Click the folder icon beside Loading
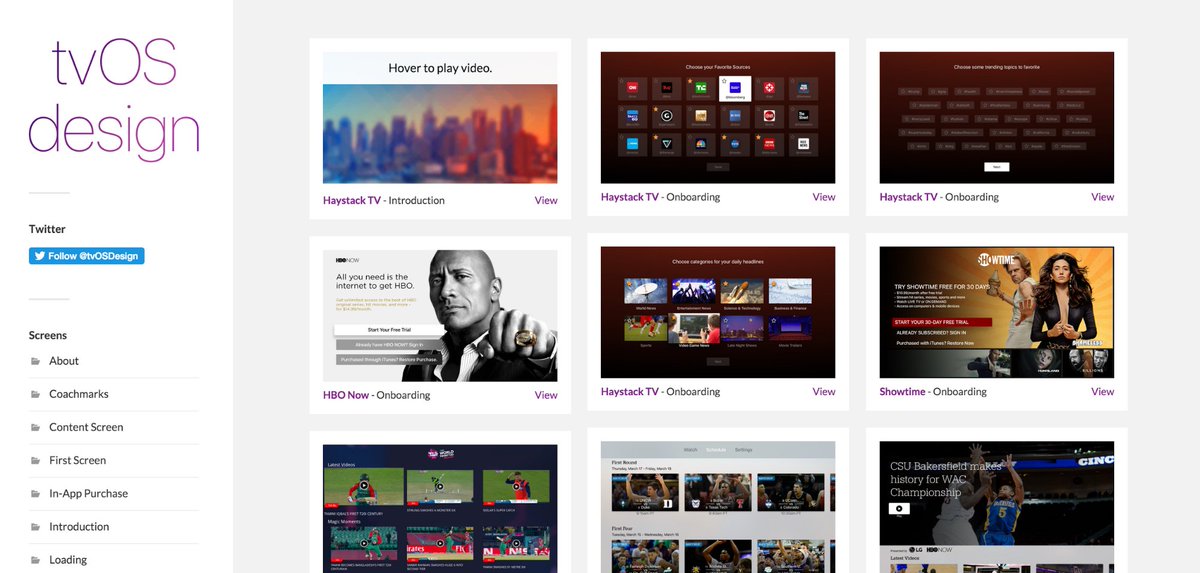The height and width of the screenshot is (573, 1200). (36, 560)
